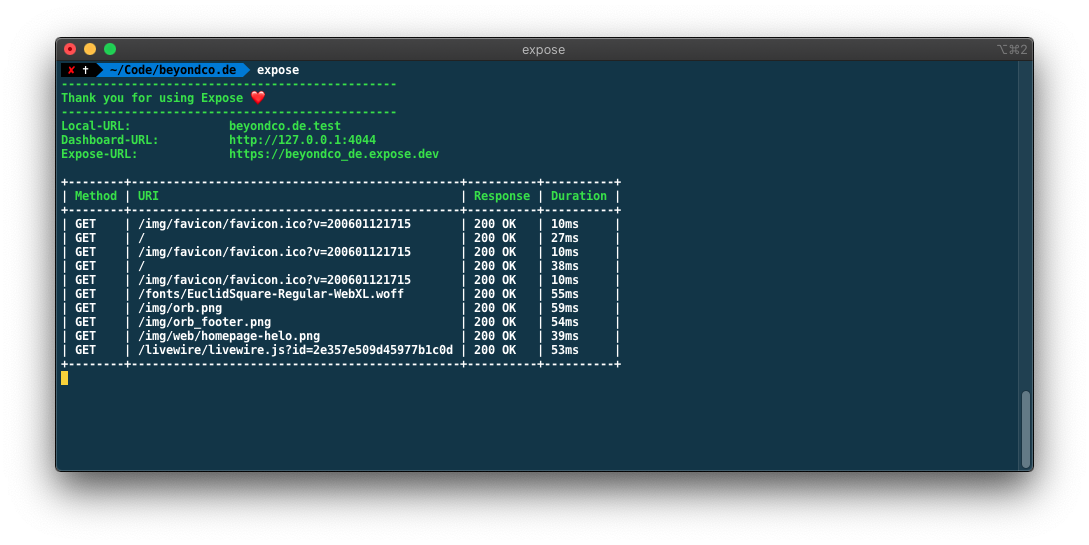Click the Method column header
This screenshot has width=1089, height=545.
click(x=96, y=196)
